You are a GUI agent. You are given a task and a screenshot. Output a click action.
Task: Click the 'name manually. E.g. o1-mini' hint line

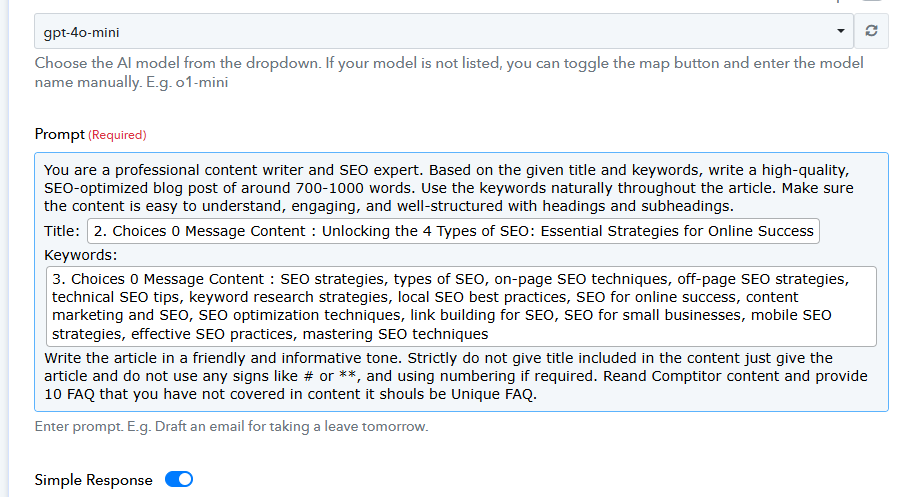pos(131,82)
